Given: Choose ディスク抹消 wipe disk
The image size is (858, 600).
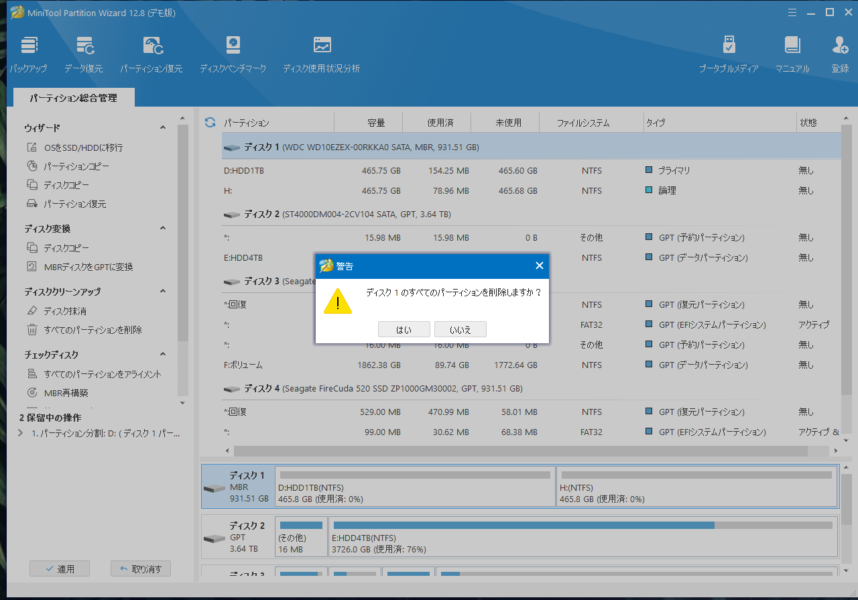Looking at the screenshot, I should [57, 311].
